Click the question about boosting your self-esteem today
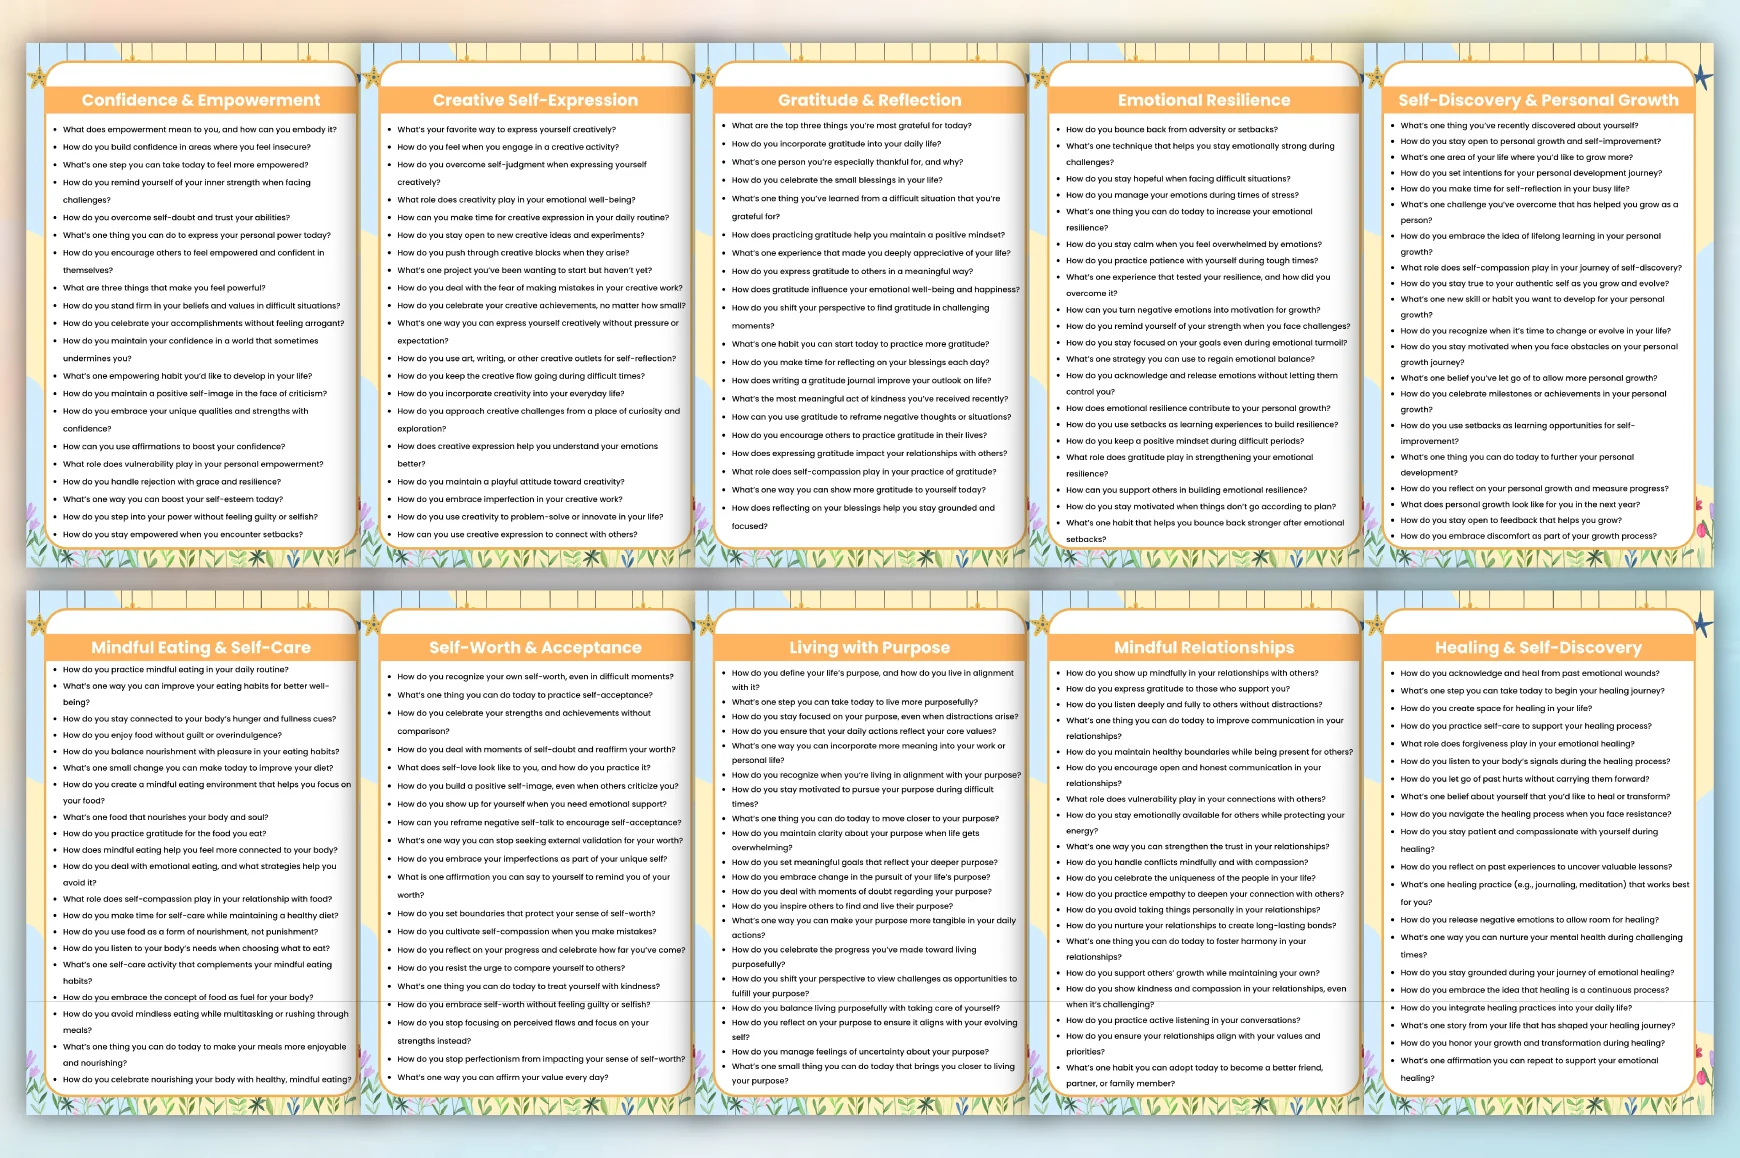 point(173,499)
